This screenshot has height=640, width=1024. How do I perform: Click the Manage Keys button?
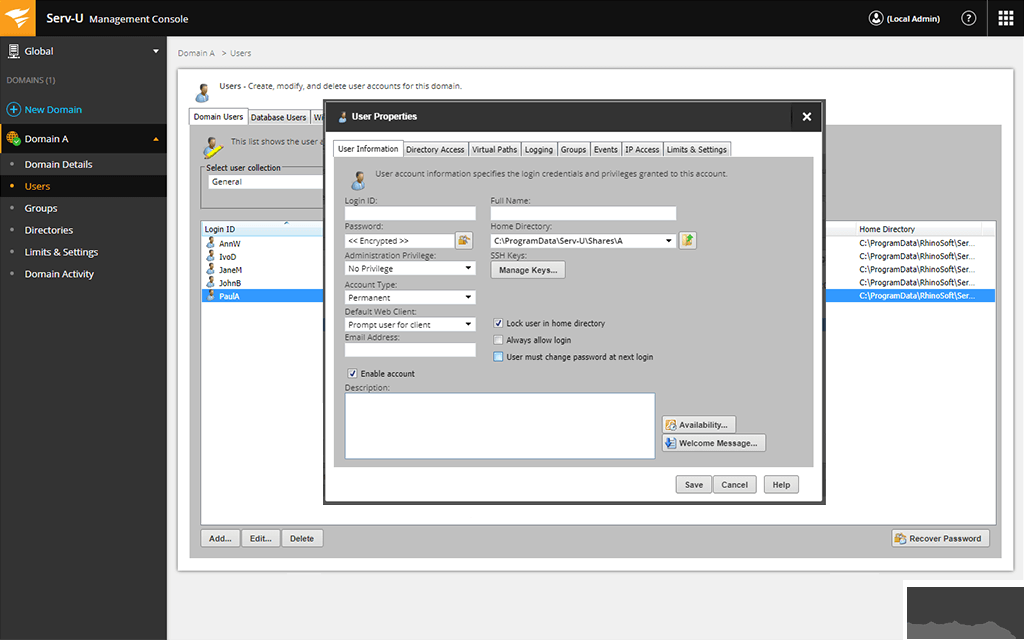528,270
